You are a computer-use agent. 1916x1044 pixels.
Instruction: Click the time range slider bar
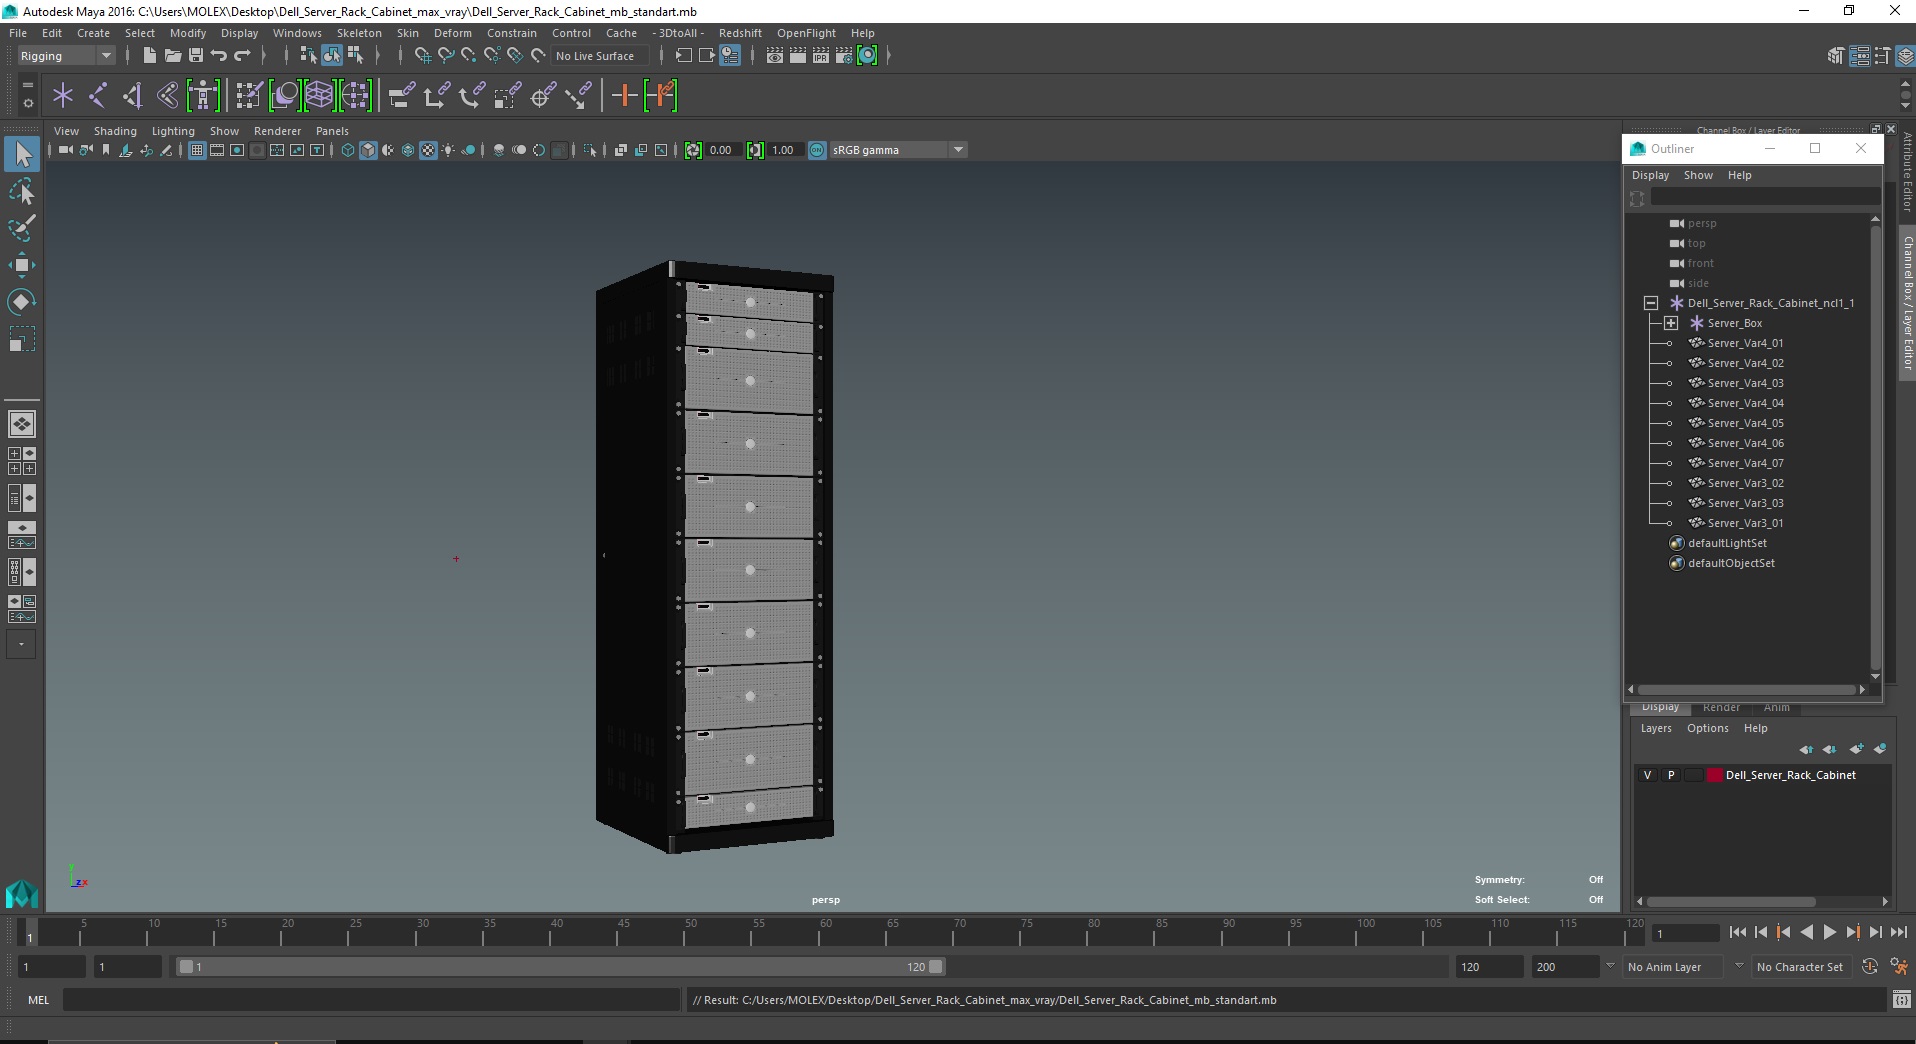click(560, 967)
